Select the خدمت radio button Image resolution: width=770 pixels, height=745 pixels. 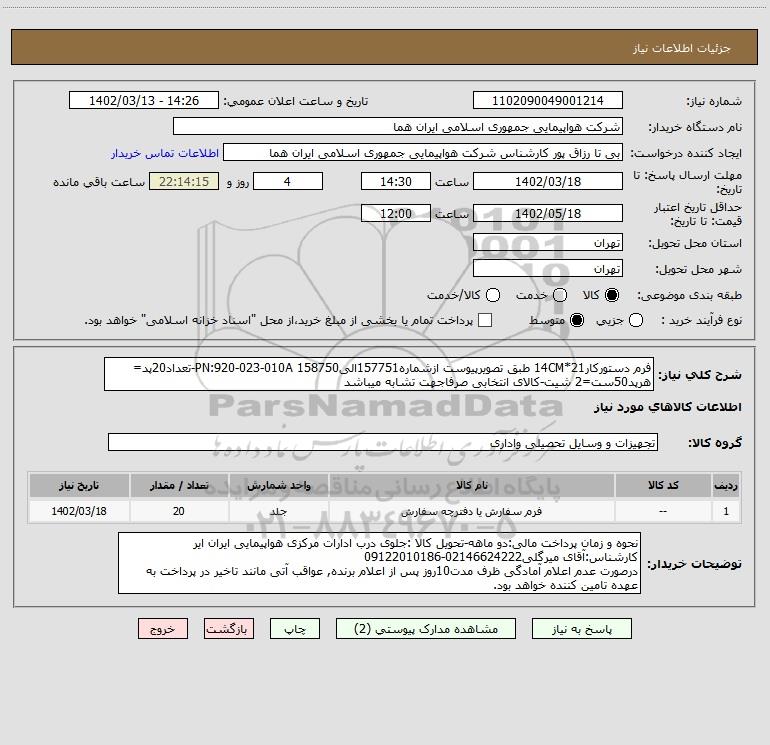[560, 295]
